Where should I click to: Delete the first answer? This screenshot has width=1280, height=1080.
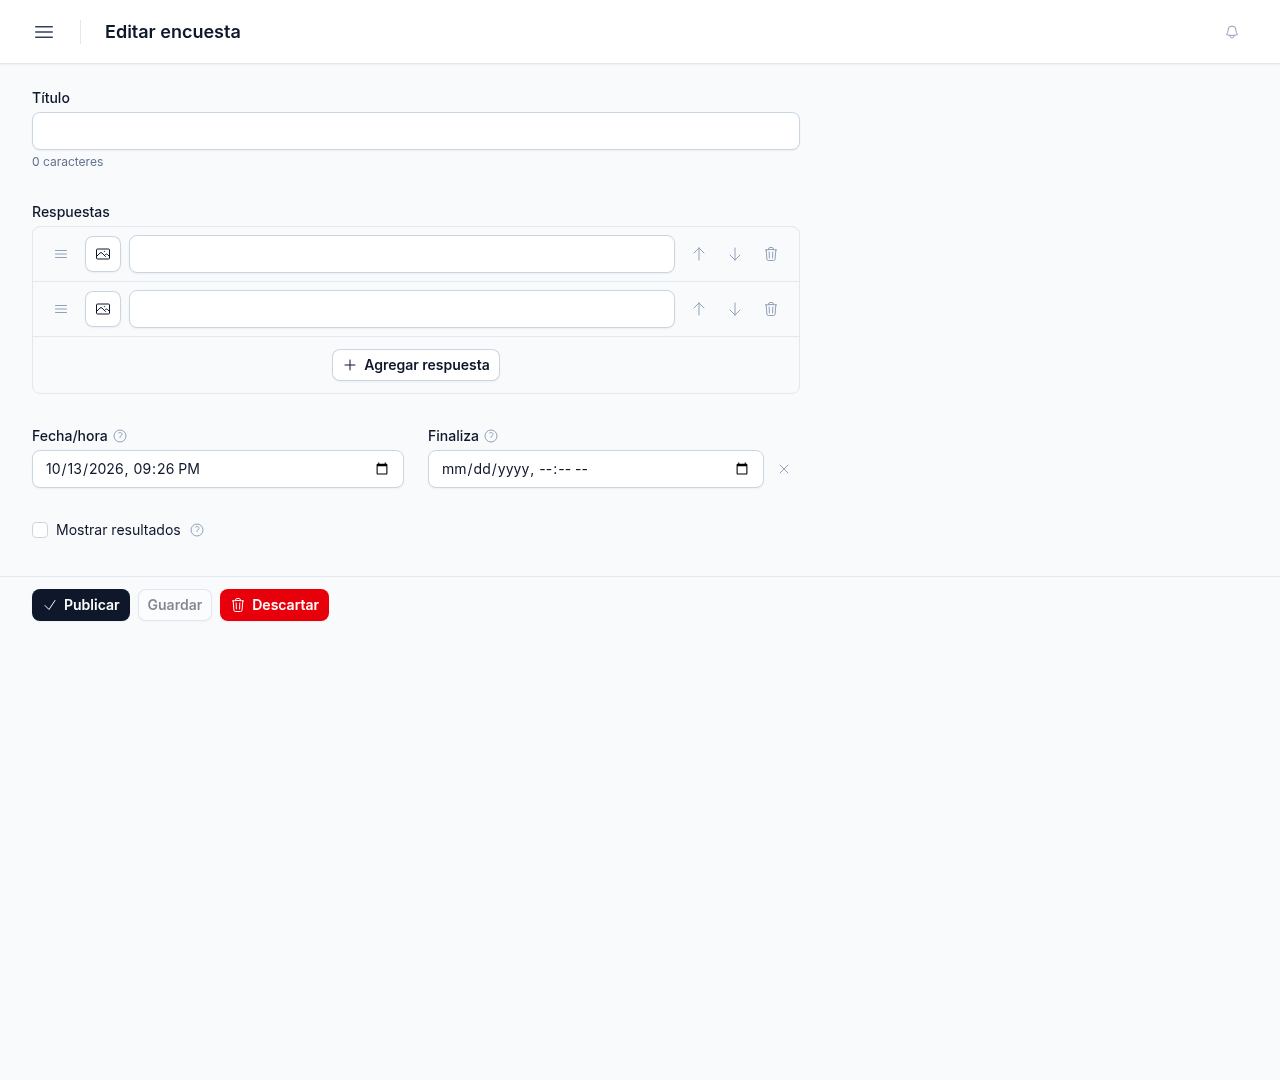(771, 254)
